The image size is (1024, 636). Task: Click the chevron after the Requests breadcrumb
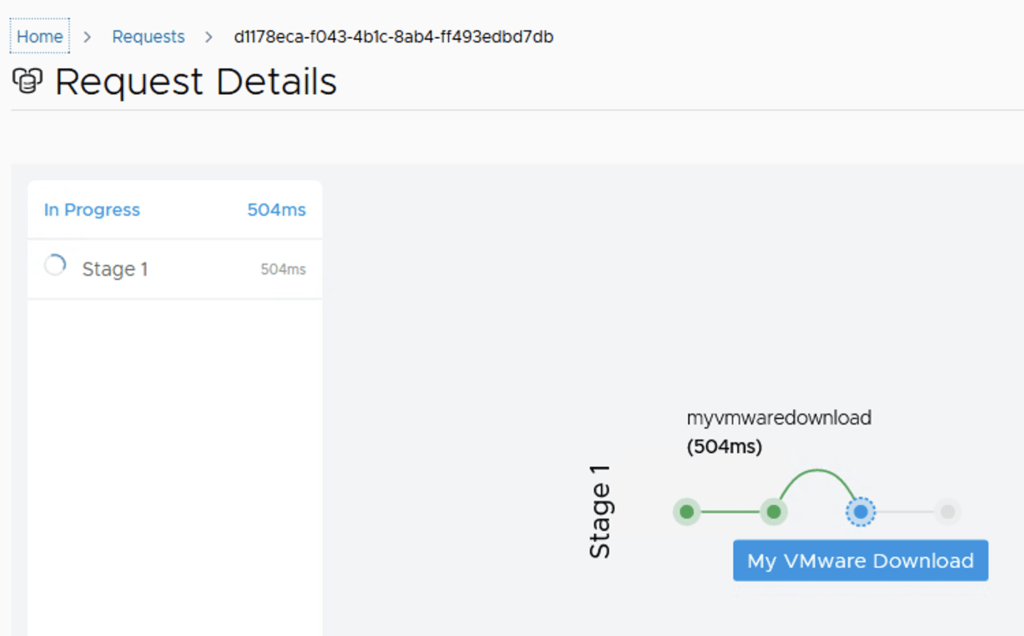click(209, 37)
